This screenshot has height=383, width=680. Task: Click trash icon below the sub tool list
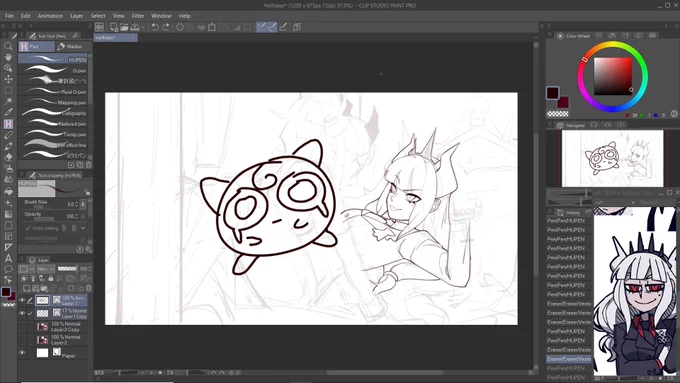coord(88,165)
